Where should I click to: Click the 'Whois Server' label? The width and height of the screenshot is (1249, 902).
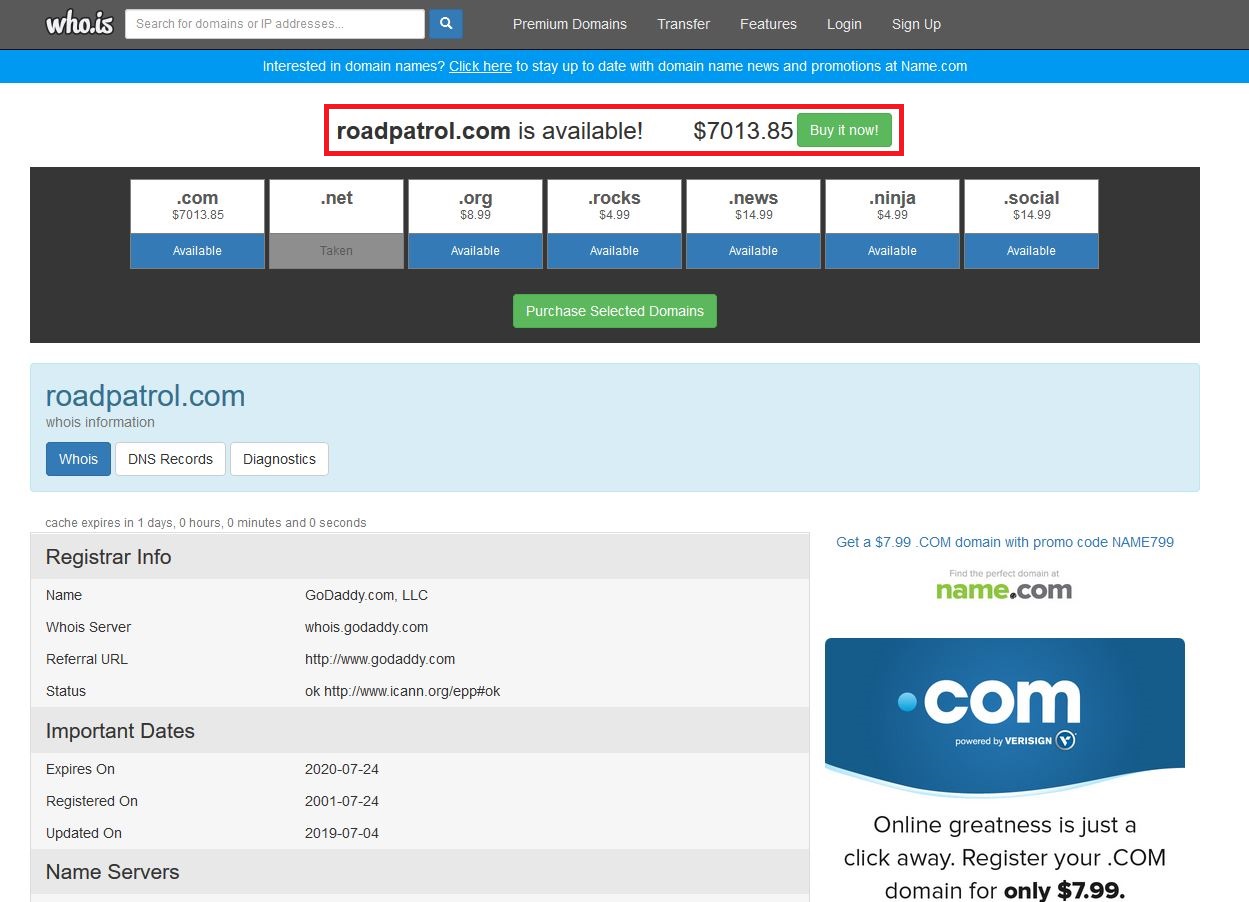(88, 627)
